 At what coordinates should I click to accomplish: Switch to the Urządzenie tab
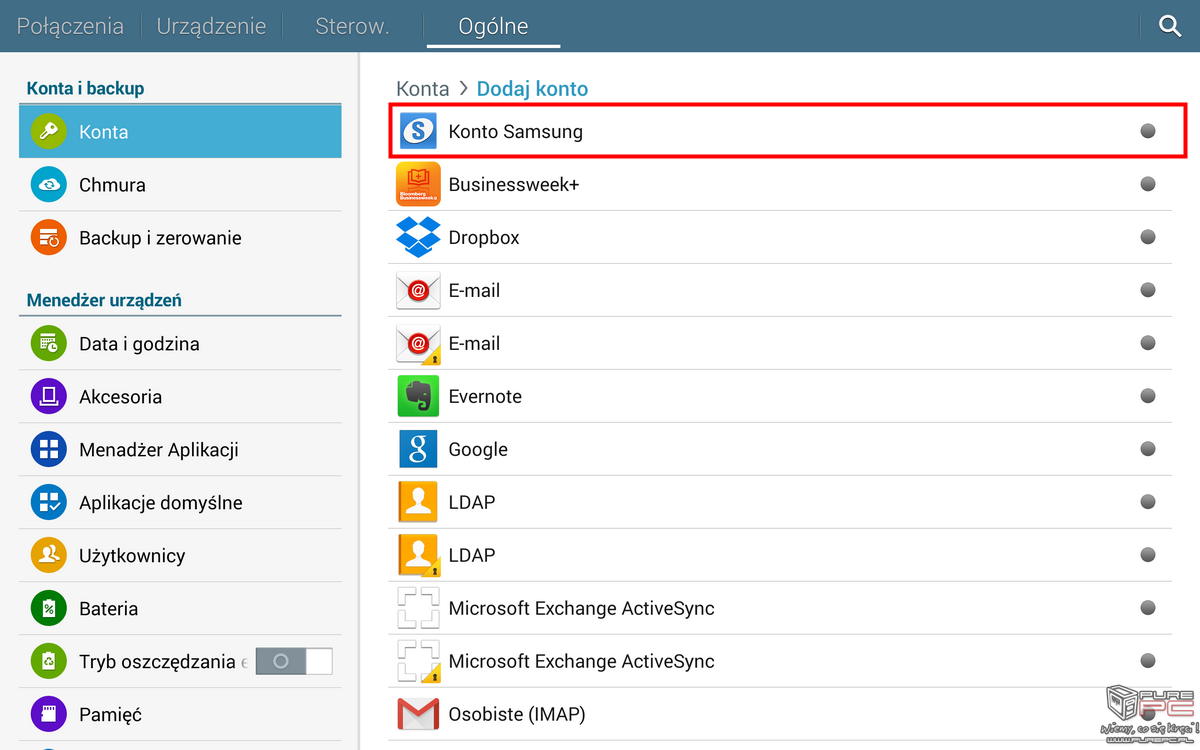point(211,27)
